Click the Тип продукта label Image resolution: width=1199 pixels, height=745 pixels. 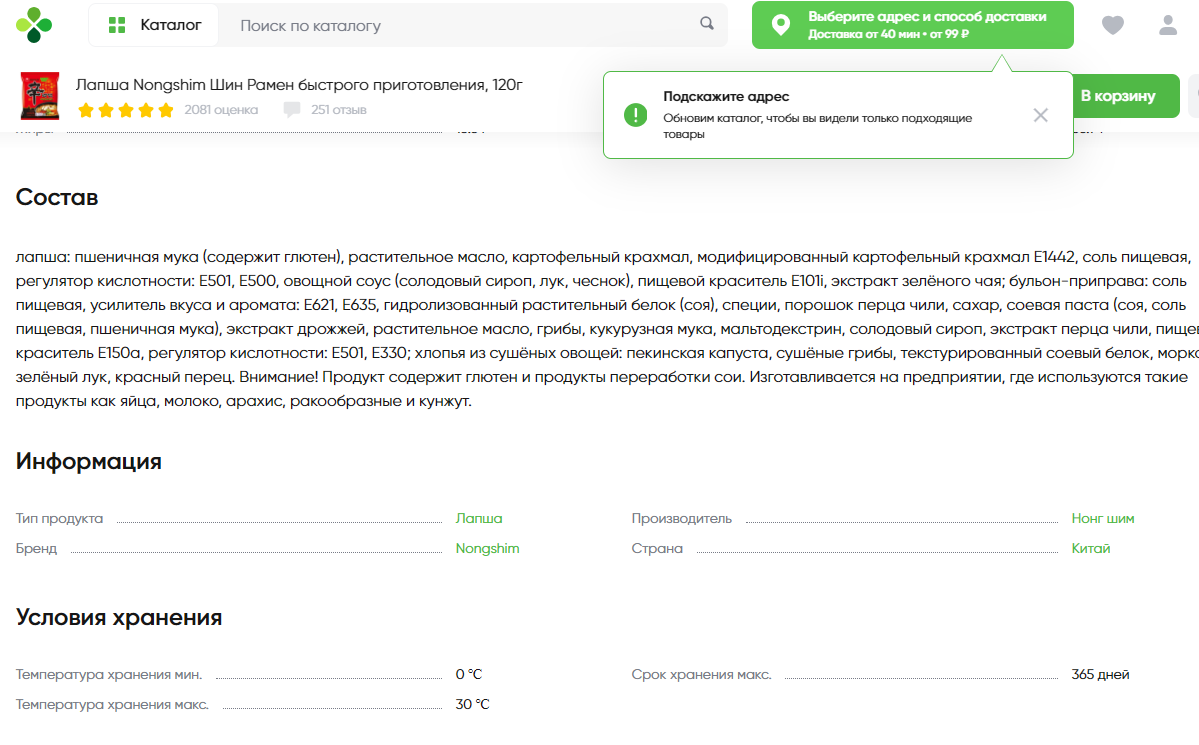pos(59,519)
